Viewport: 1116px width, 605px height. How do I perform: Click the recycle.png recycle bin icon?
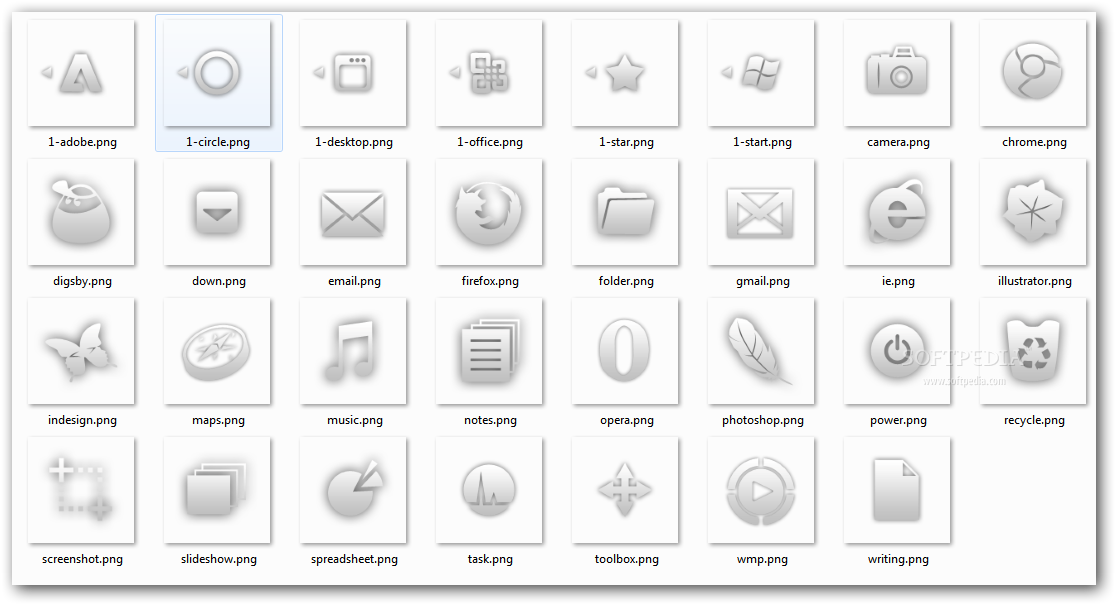(x=1033, y=351)
